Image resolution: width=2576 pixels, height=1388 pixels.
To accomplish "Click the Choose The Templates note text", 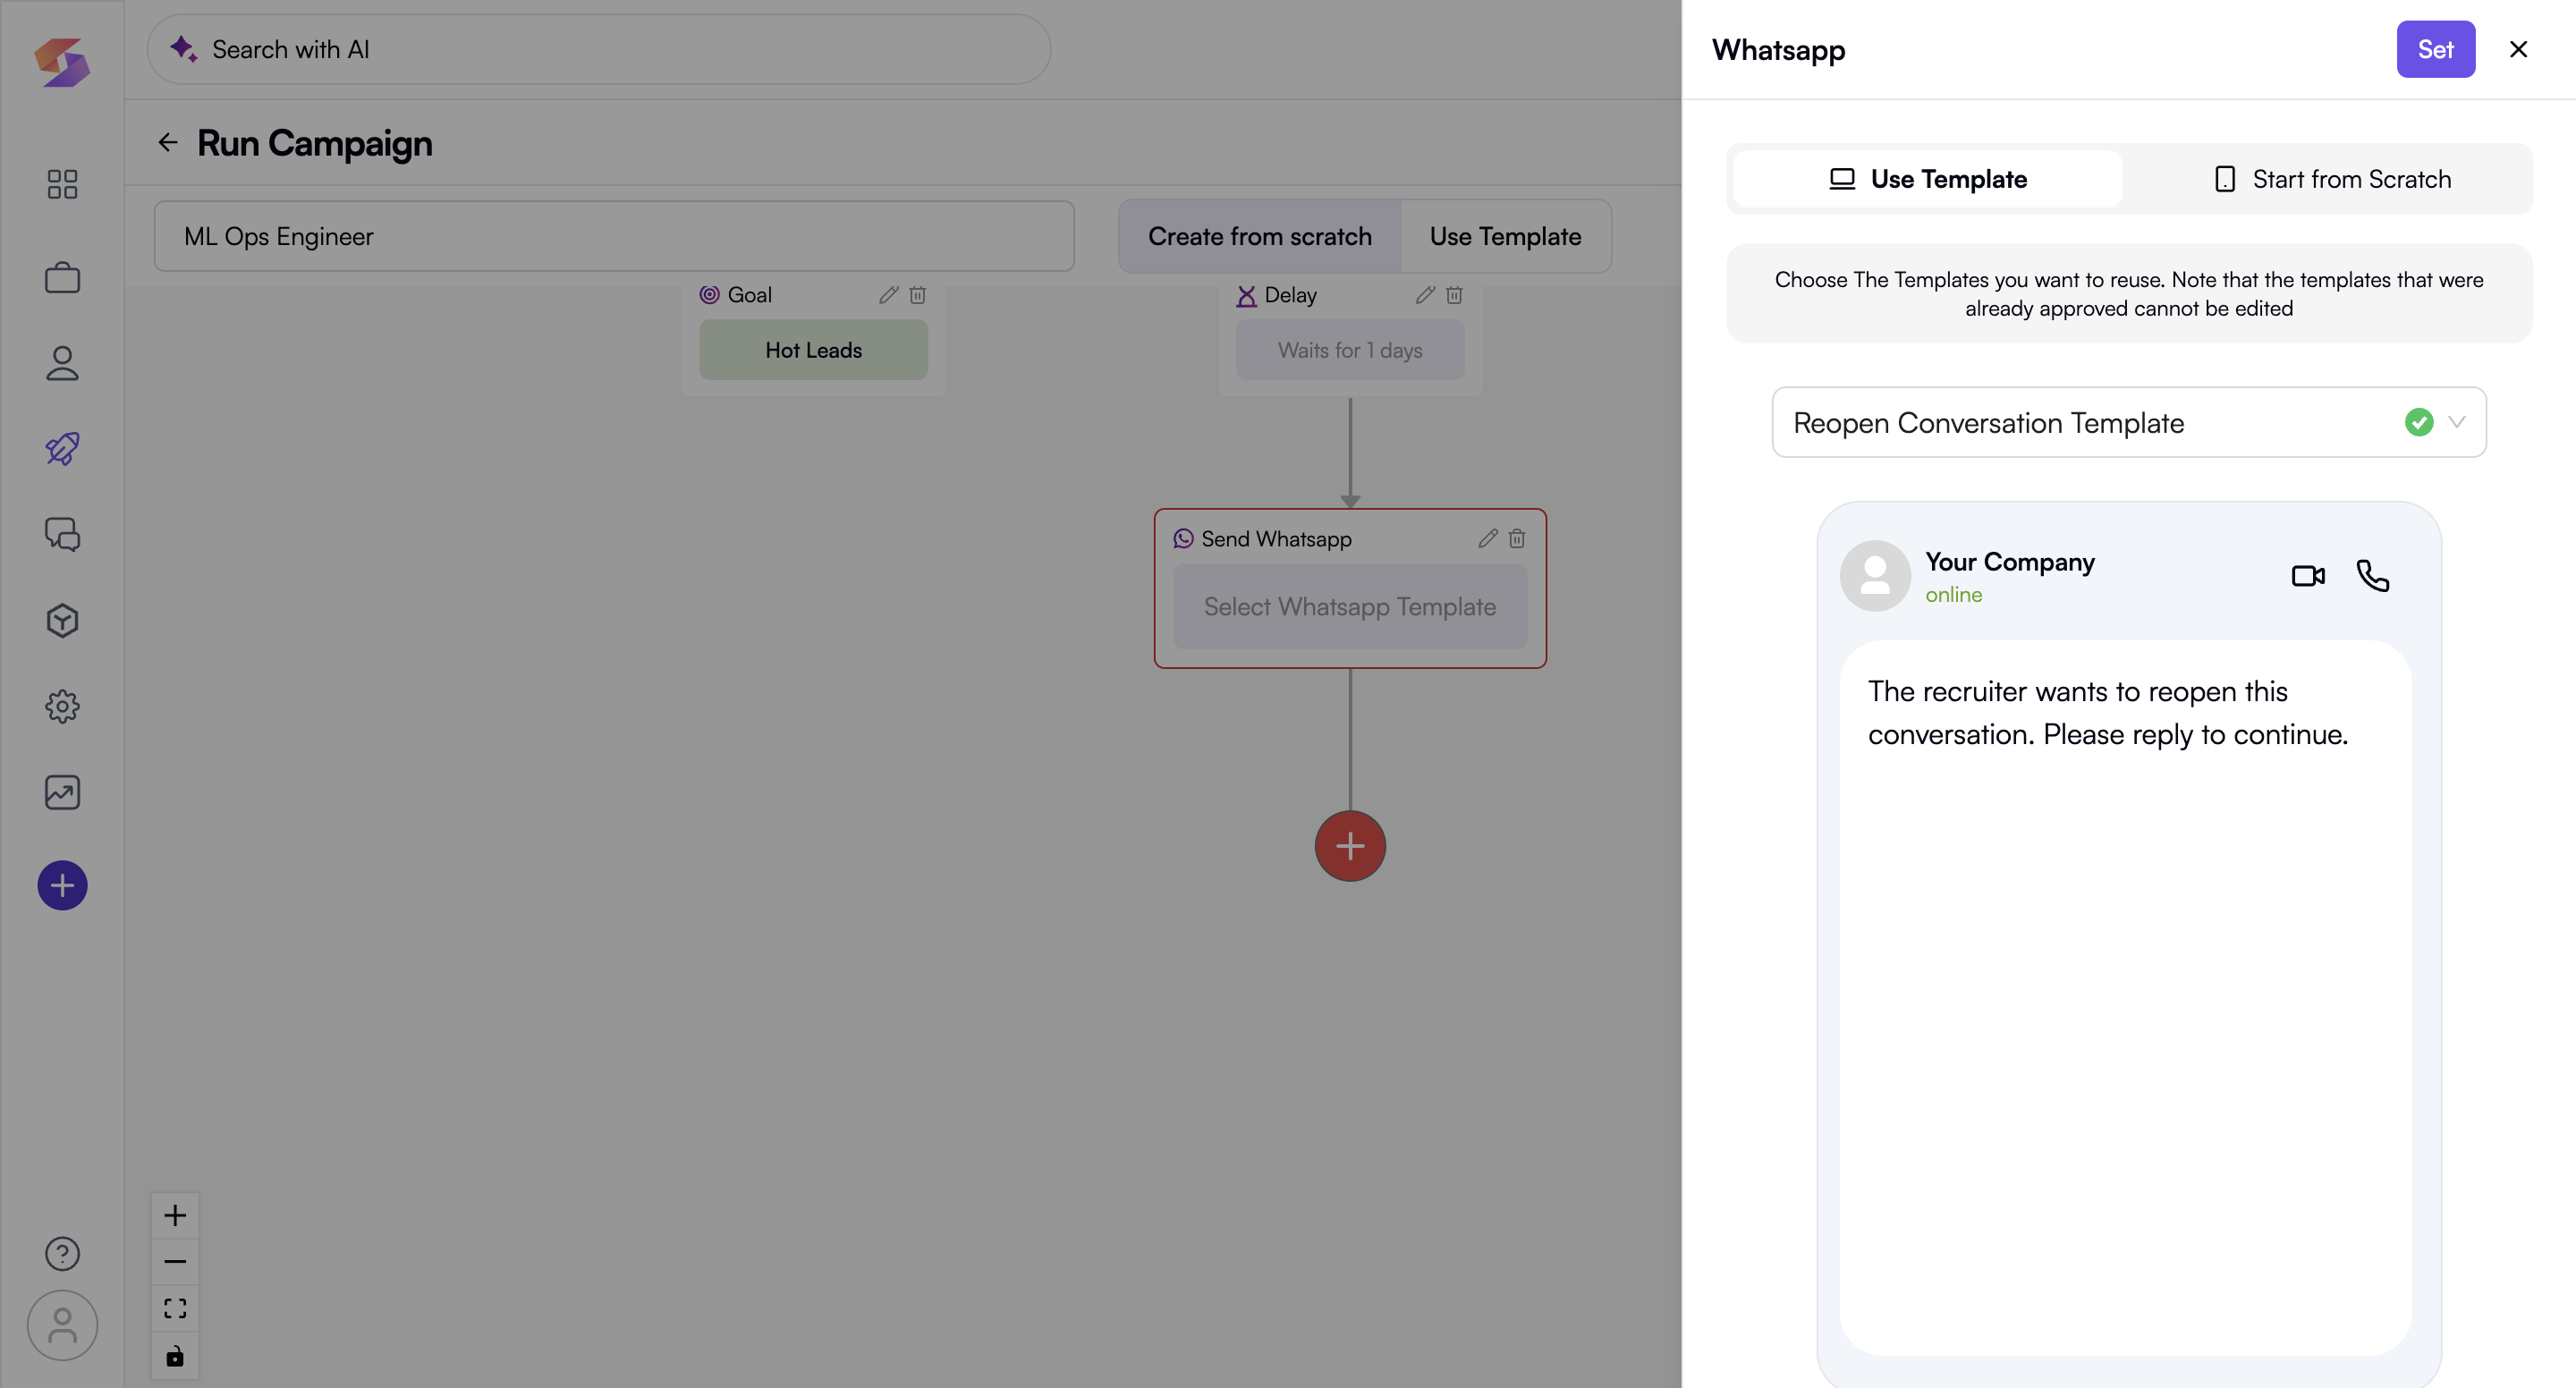I will tap(2129, 294).
